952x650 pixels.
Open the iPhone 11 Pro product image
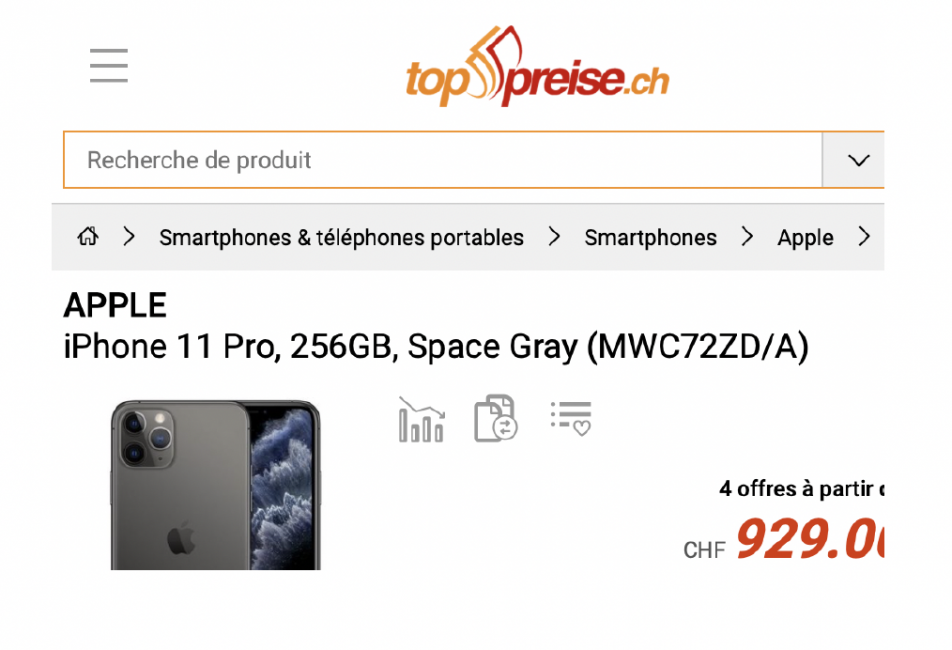pyautogui.click(x=216, y=484)
